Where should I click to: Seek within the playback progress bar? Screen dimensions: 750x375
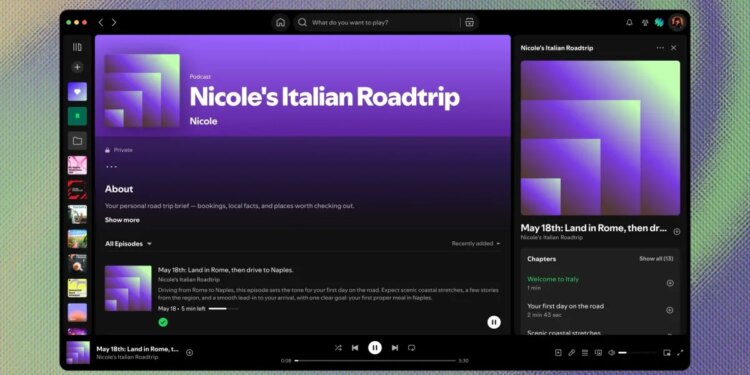tap(375, 361)
